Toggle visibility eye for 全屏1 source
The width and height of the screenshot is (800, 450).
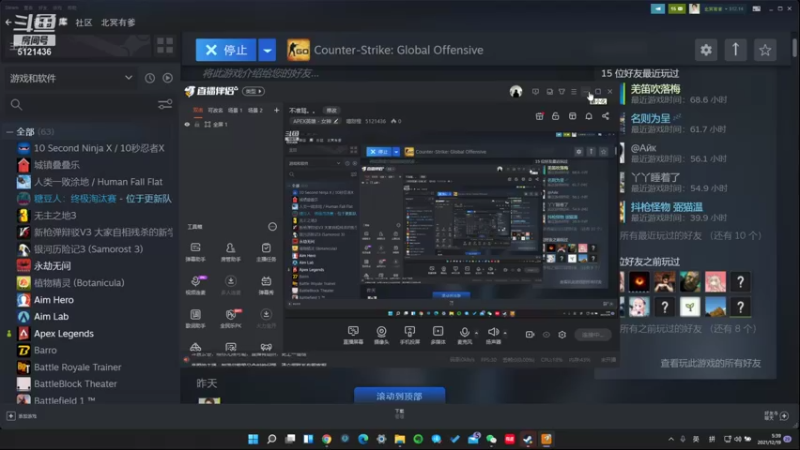(187, 124)
